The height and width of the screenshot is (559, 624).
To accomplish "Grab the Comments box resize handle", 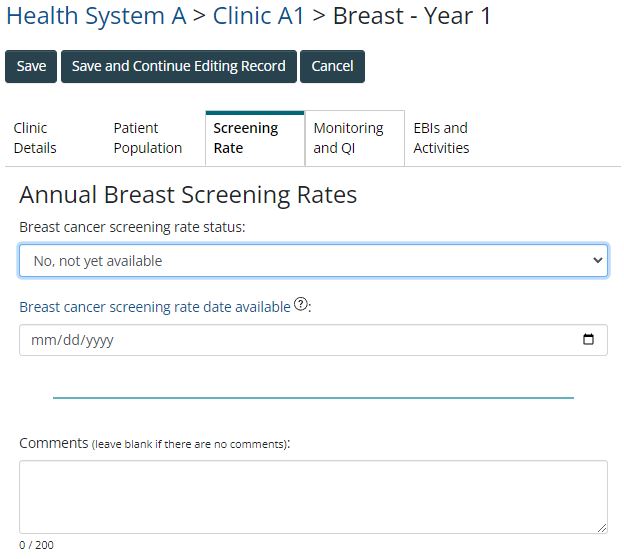I will pyautogui.click(x=601, y=527).
